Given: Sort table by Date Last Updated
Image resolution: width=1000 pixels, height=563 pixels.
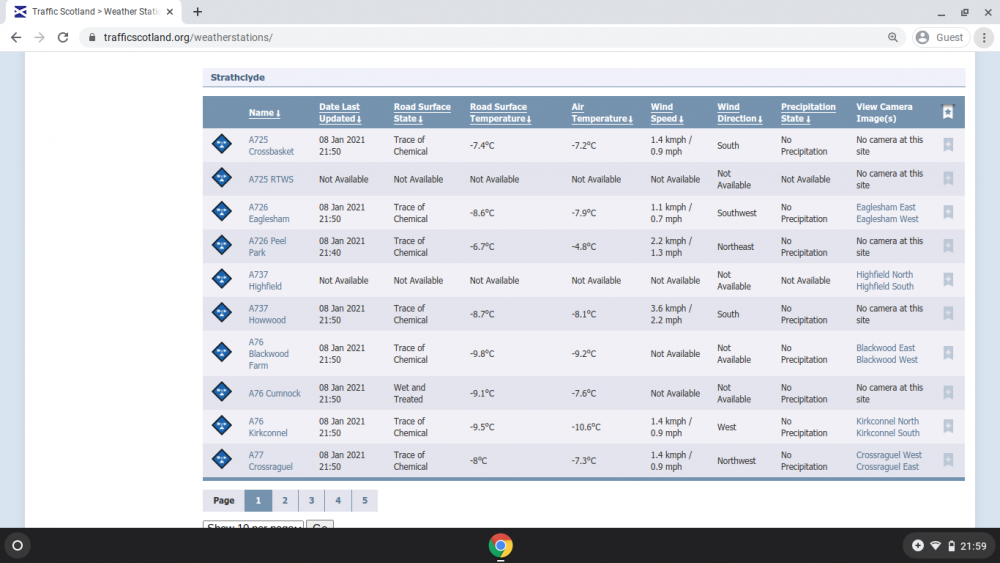Looking at the screenshot, I should coord(340,113).
